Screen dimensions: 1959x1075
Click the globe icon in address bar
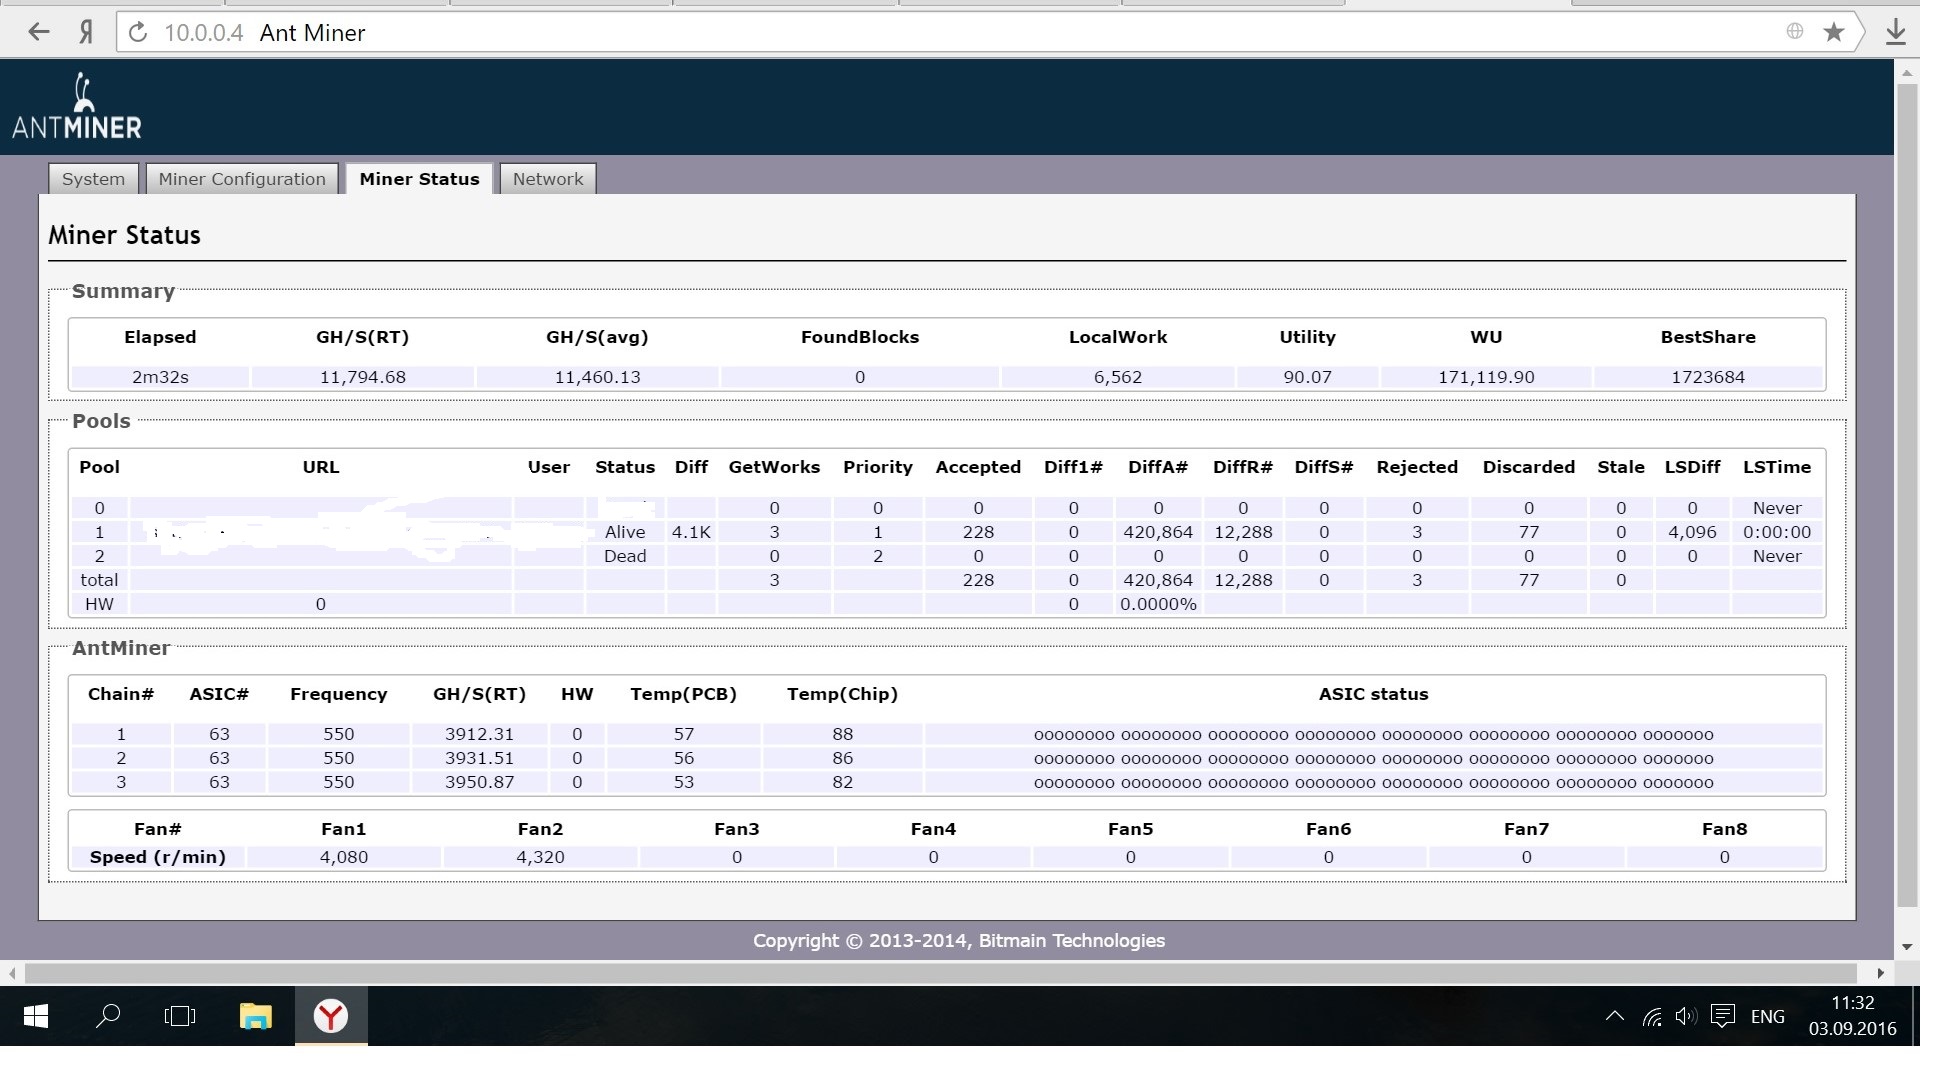1795,32
